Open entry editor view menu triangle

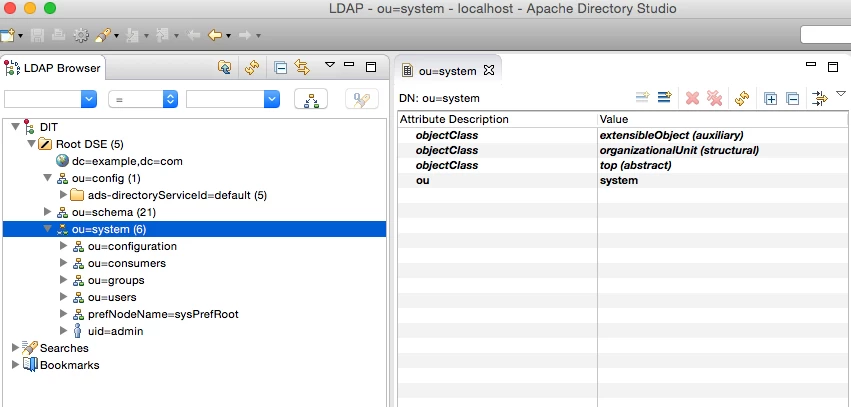841,94
